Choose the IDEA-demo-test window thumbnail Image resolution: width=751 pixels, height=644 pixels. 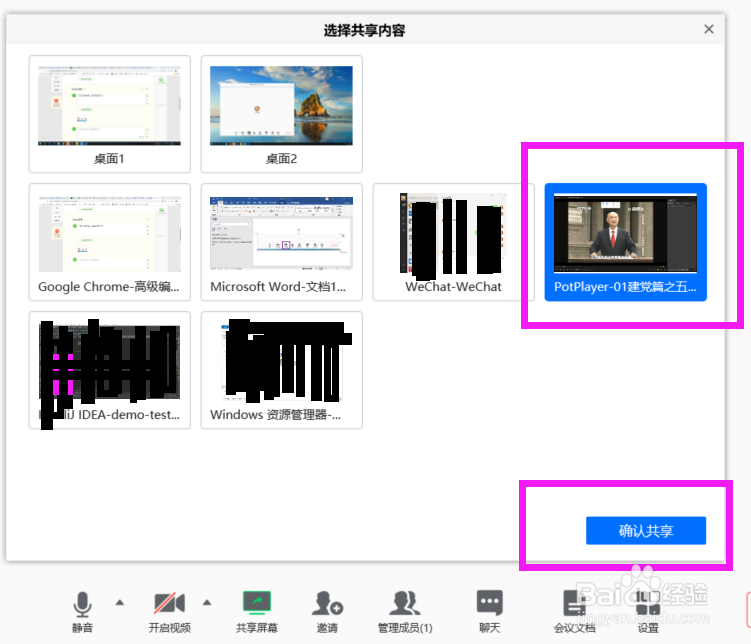click(x=110, y=370)
